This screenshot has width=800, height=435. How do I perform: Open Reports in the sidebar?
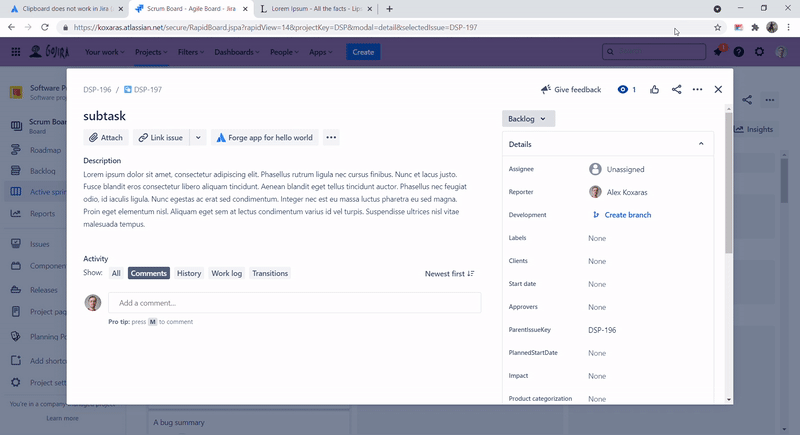pyautogui.click(x=42, y=214)
